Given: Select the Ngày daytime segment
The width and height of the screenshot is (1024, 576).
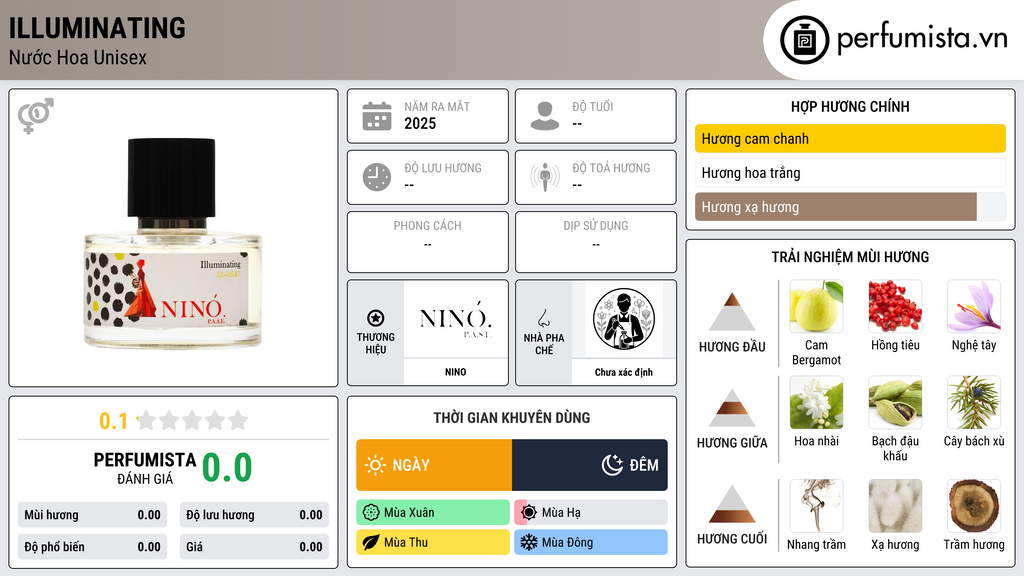Looking at the screenshot, I should pos(434,465).
